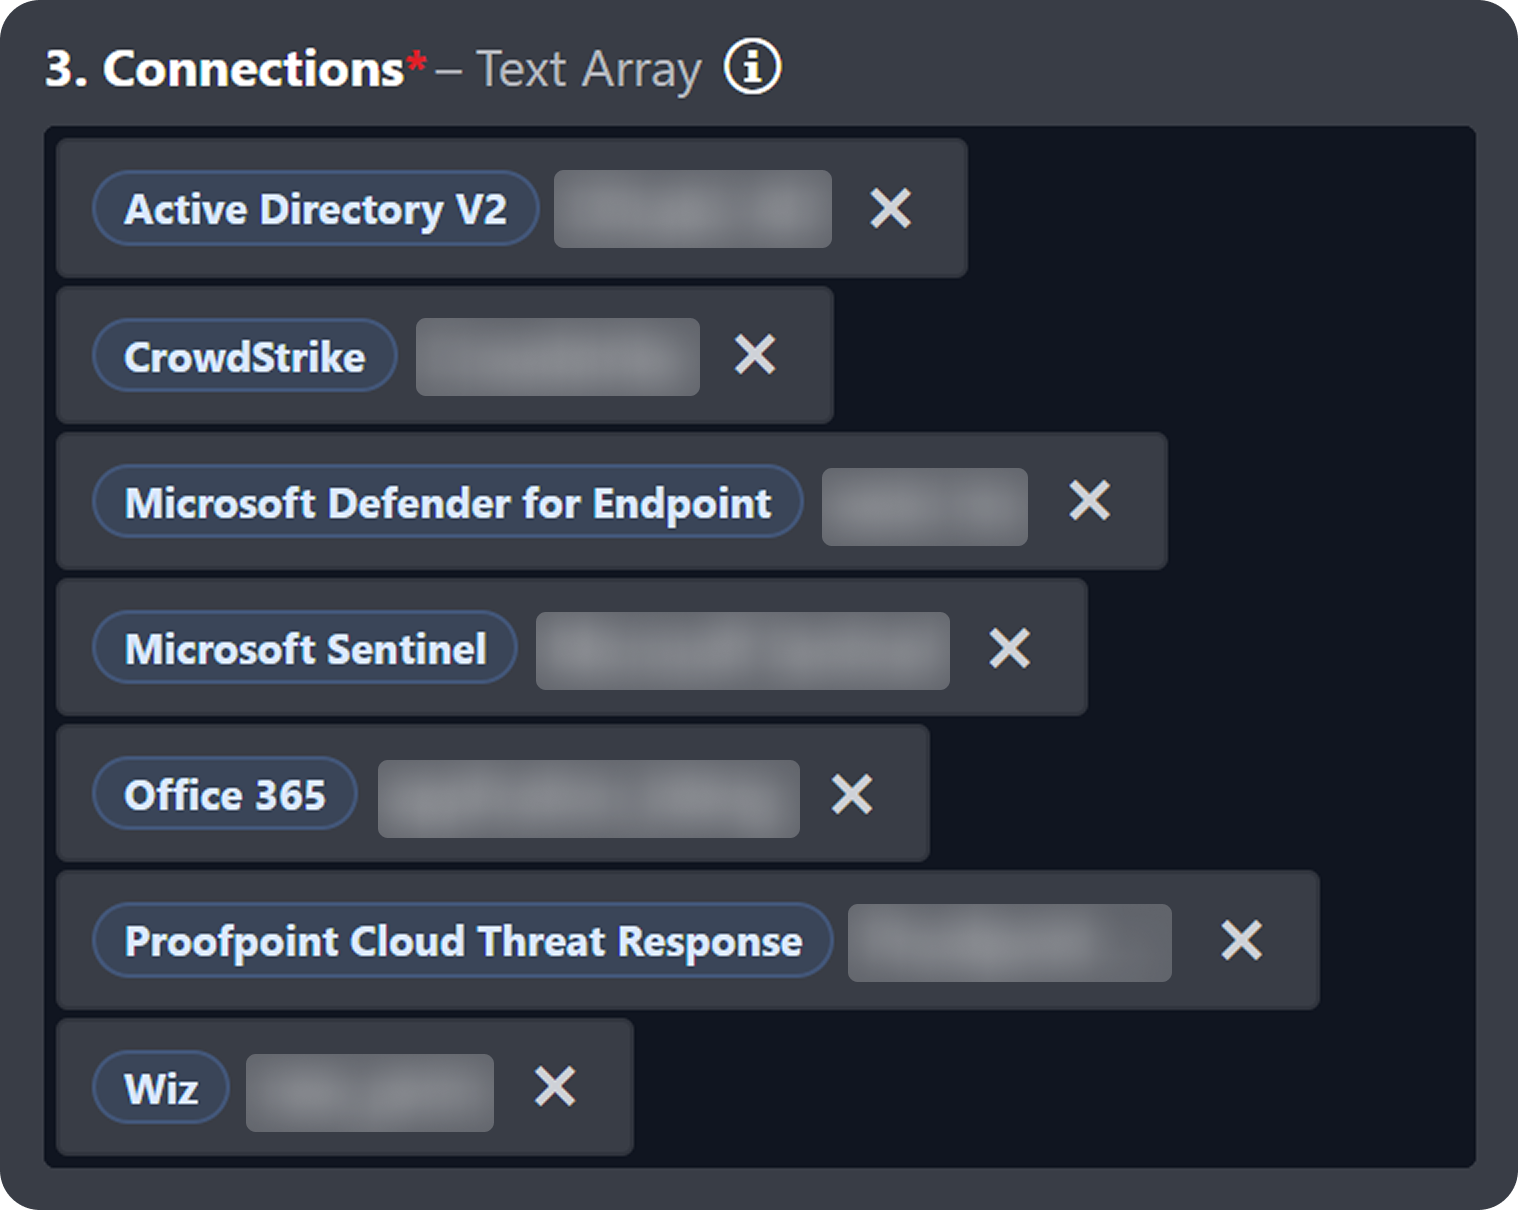1518x1210 pixels.
Task: Click the Active Directory V2 tag
Action: click(315, 209)
